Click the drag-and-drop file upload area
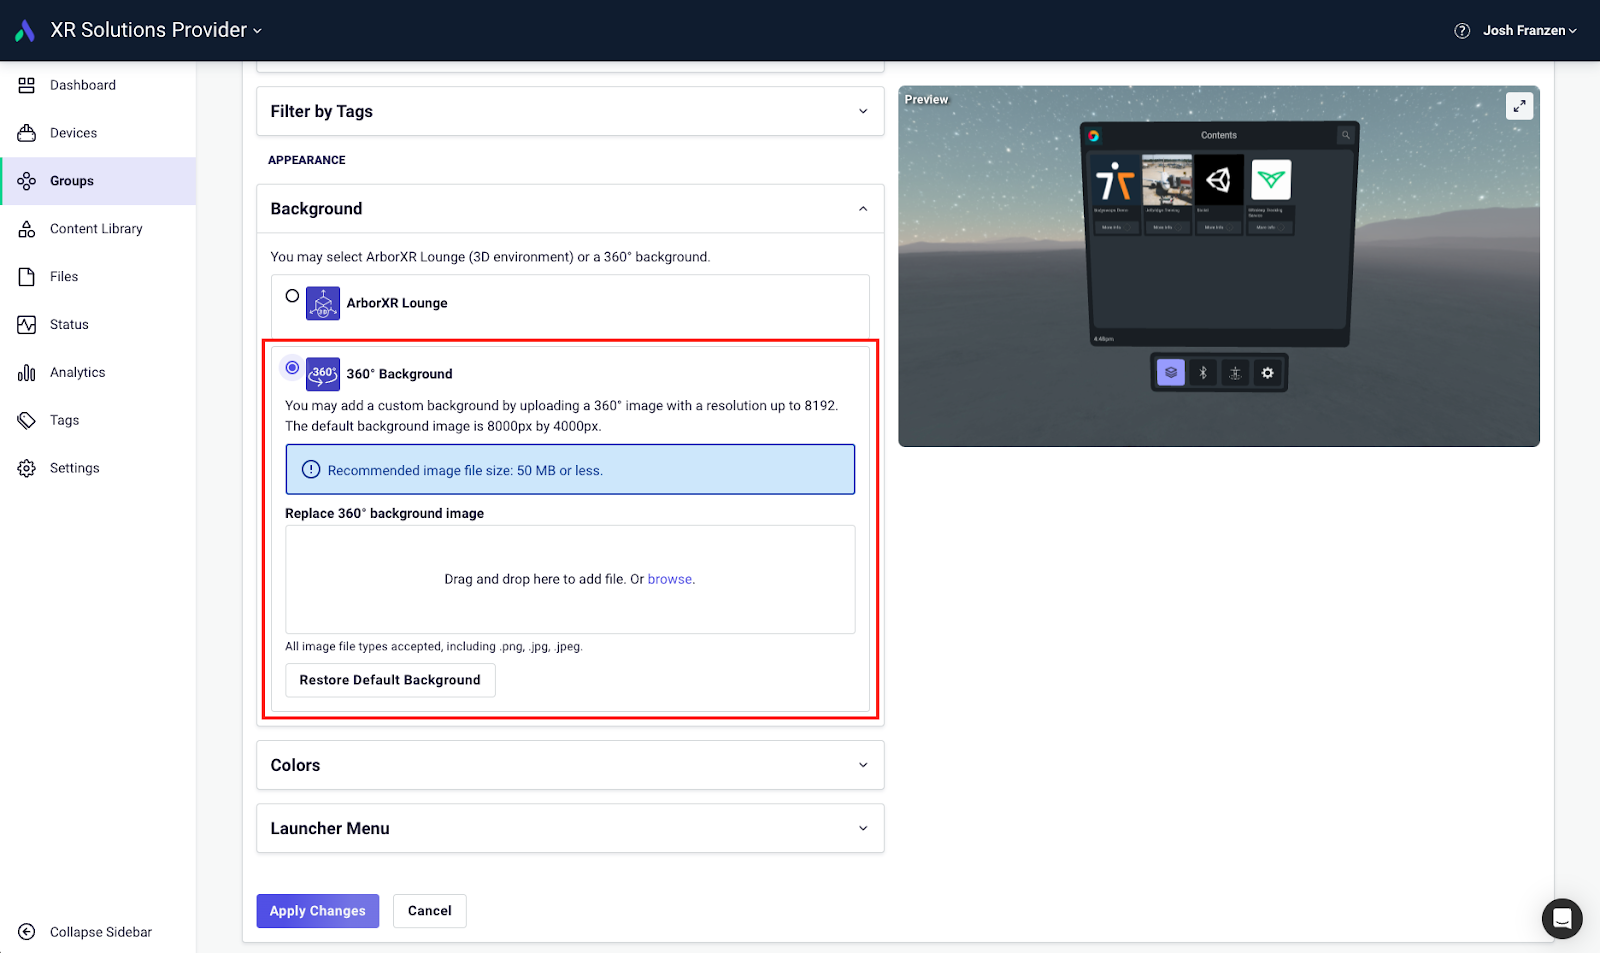This screenshot has height=953, width=1600. 570,579
